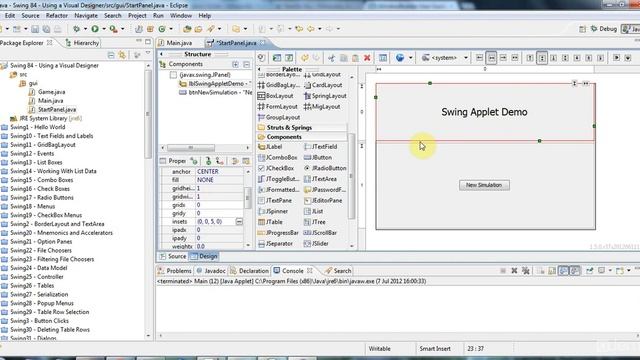
Task: Click the horizontal fill alignment toggle button
Action: (x=491, y=58)
